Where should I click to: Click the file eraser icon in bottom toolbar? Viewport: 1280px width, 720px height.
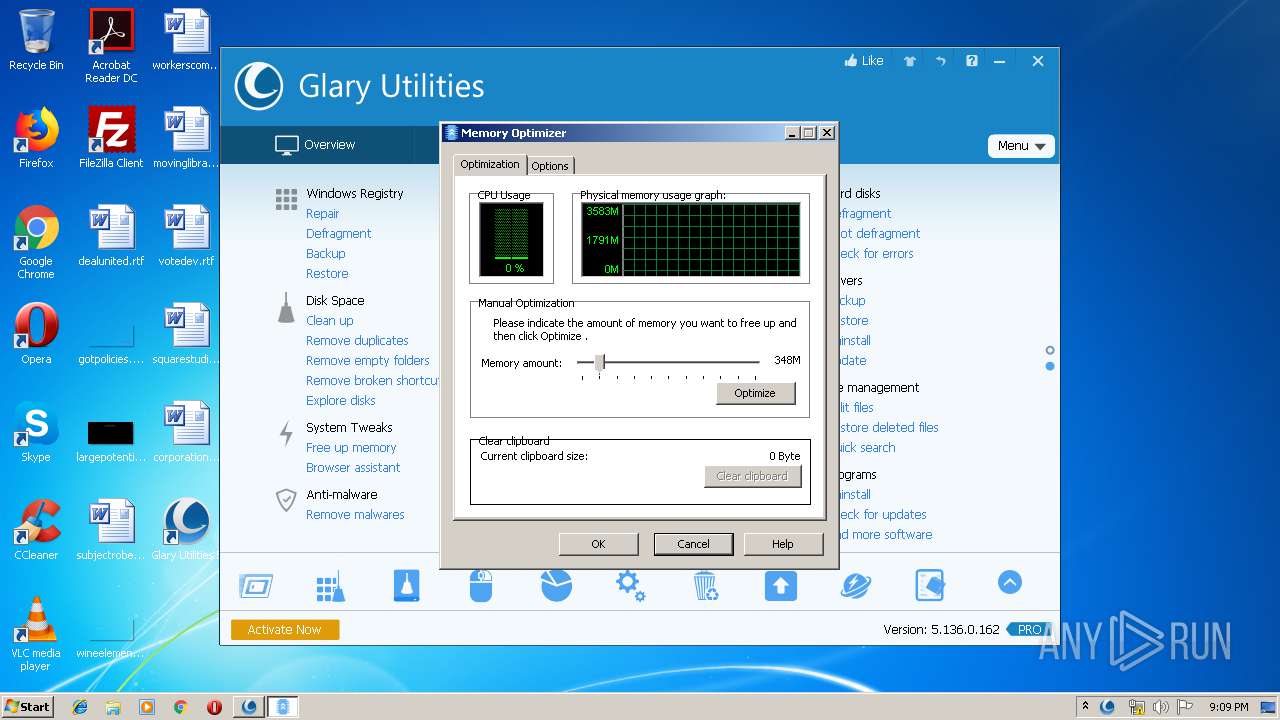930,585
